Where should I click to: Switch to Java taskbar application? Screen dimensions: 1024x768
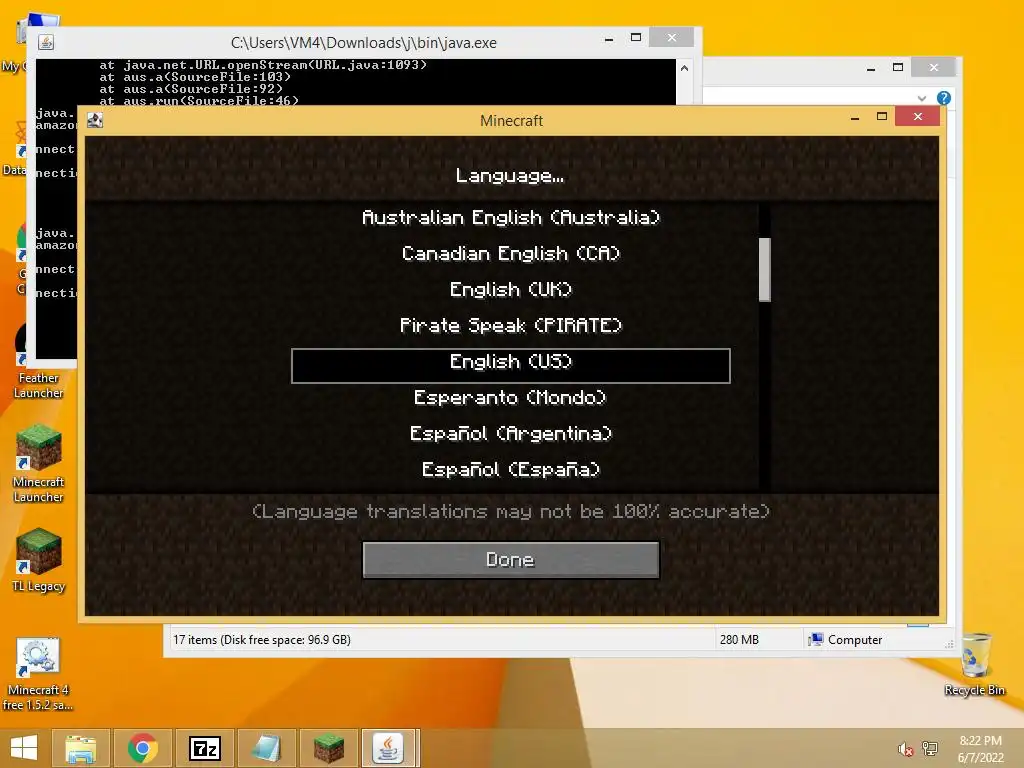pyautogui.click(x=389, y=748)
